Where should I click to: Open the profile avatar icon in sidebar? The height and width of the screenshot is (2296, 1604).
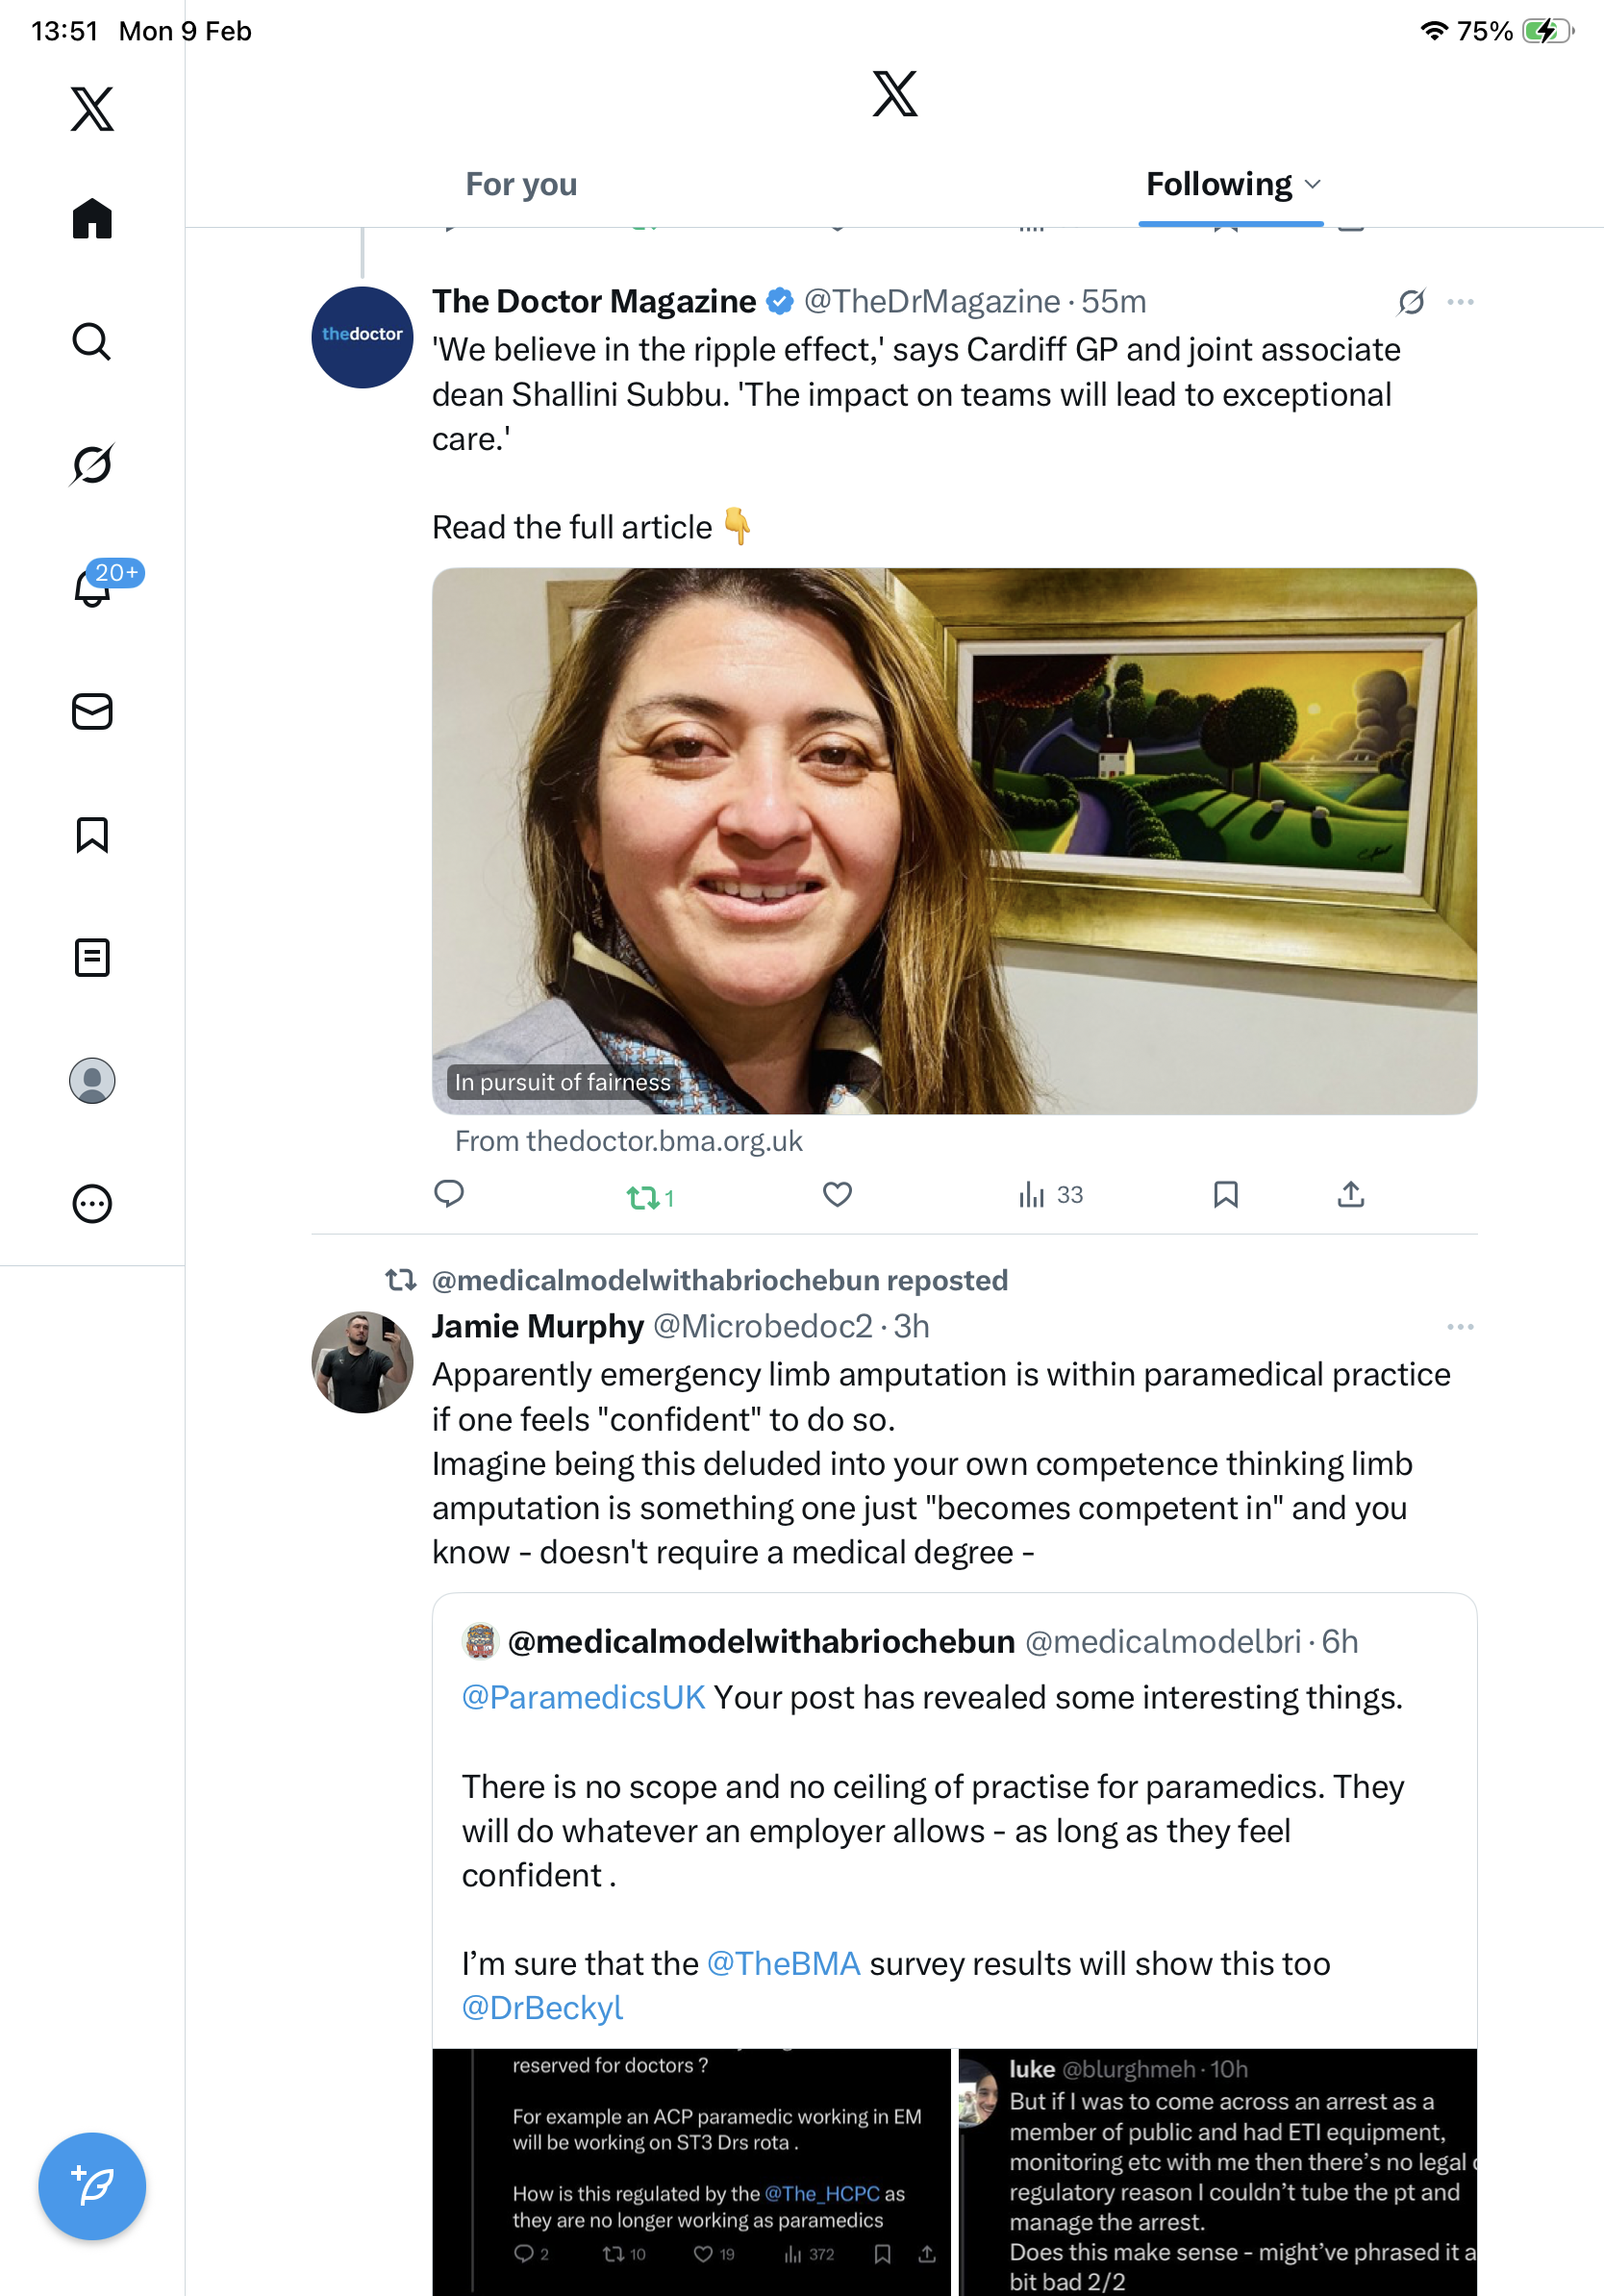click(92, 1081)
